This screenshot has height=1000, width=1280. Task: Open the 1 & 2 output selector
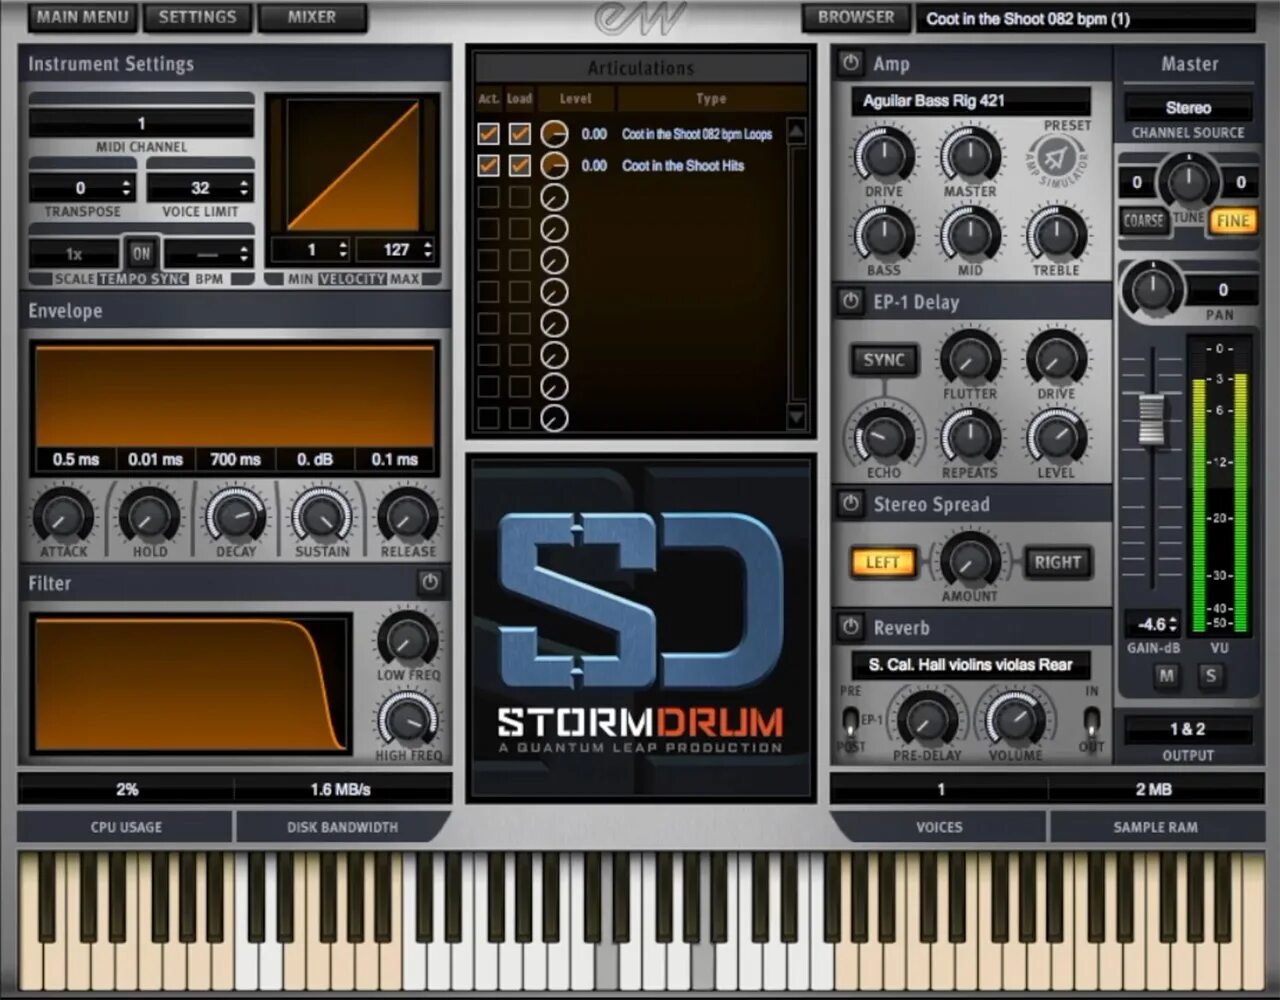(x=1188, y=730)
